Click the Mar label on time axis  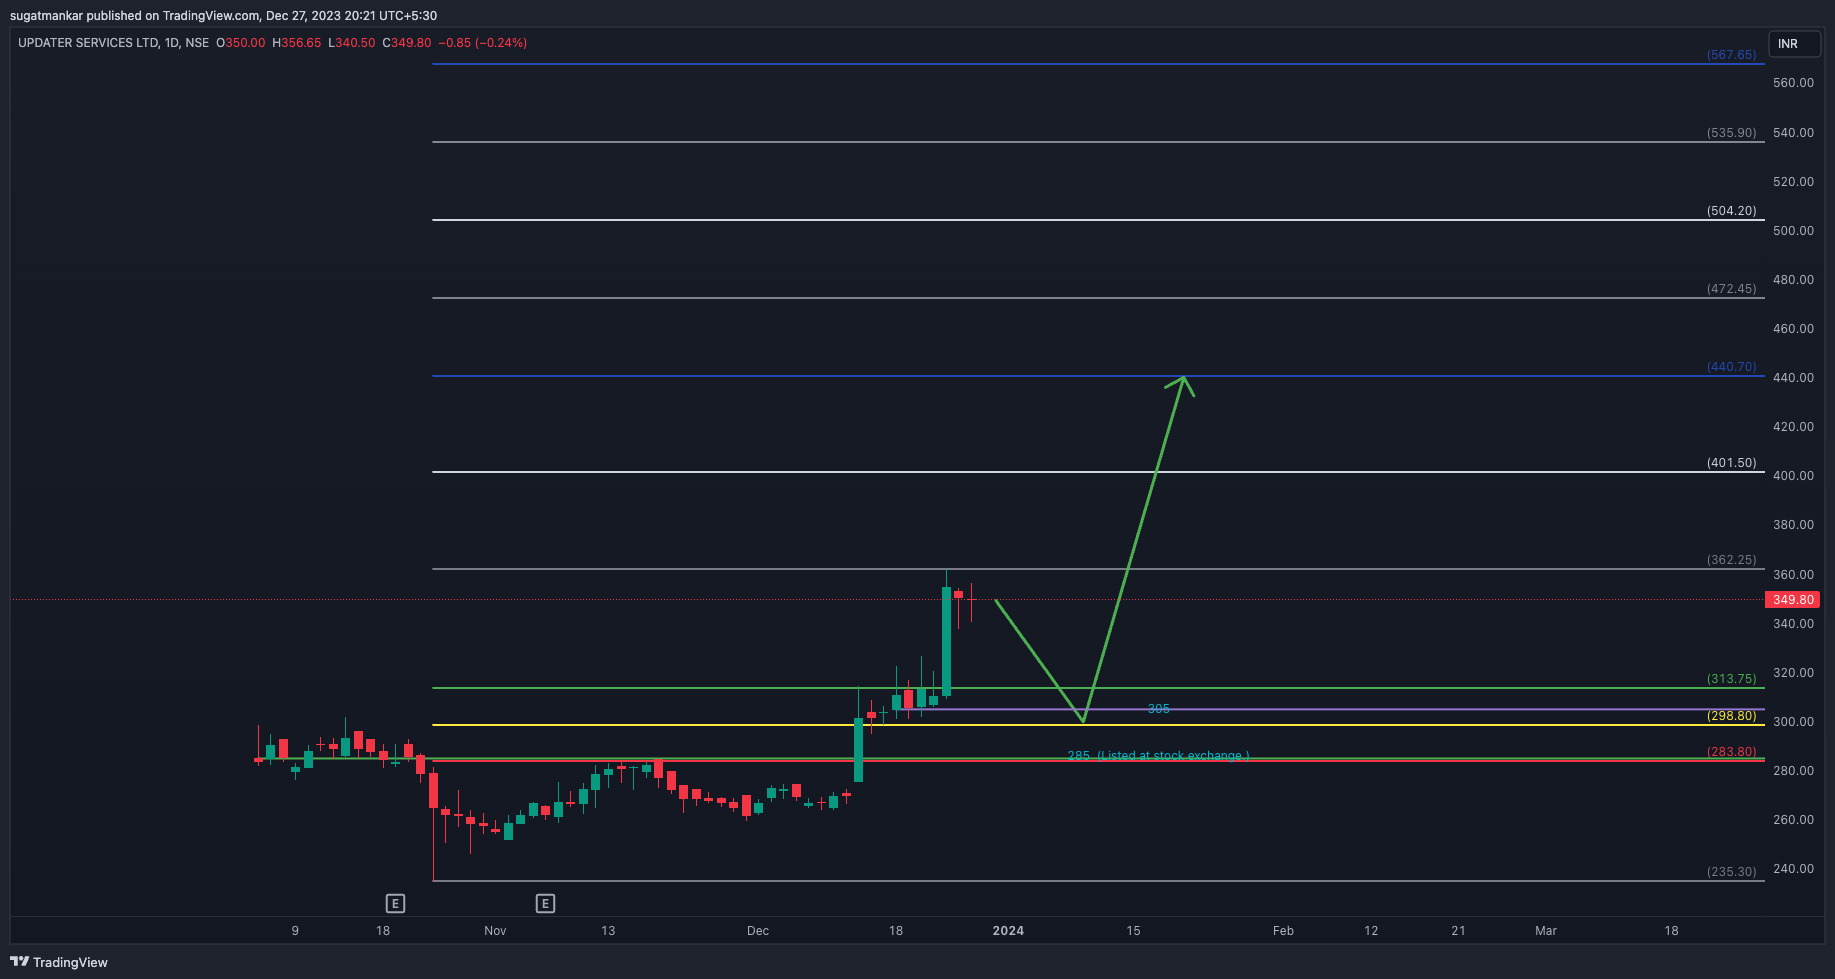point(1546,931)
